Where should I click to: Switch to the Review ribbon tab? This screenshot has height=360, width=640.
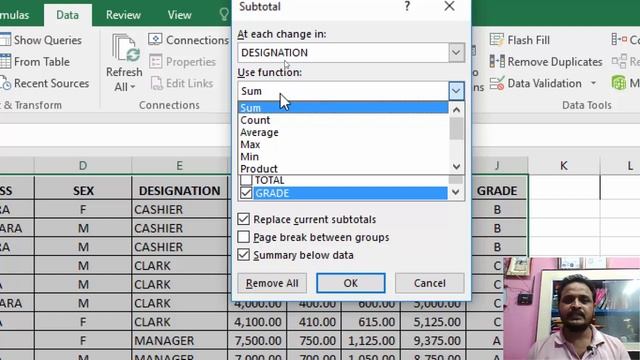(123, 15)
